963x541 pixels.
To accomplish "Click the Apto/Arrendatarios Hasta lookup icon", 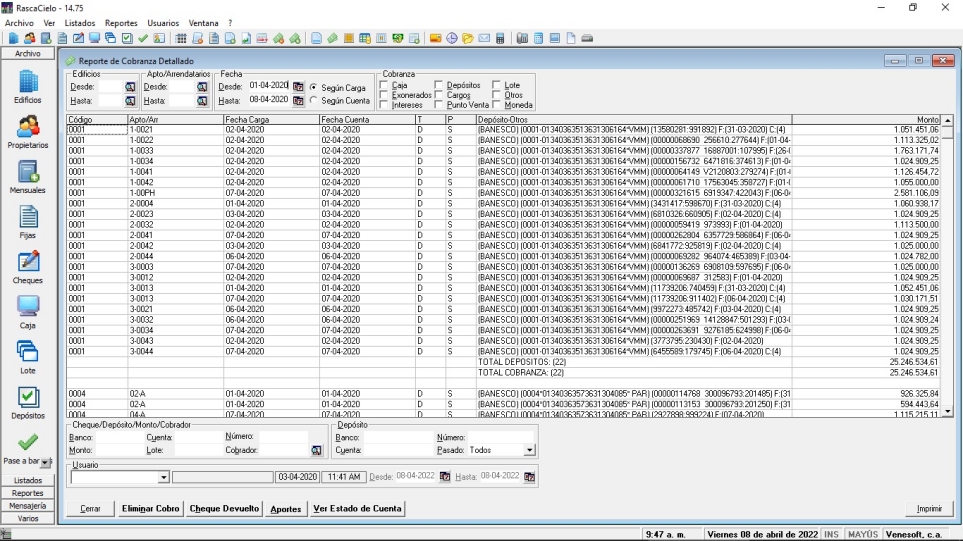I will (202, 101).
